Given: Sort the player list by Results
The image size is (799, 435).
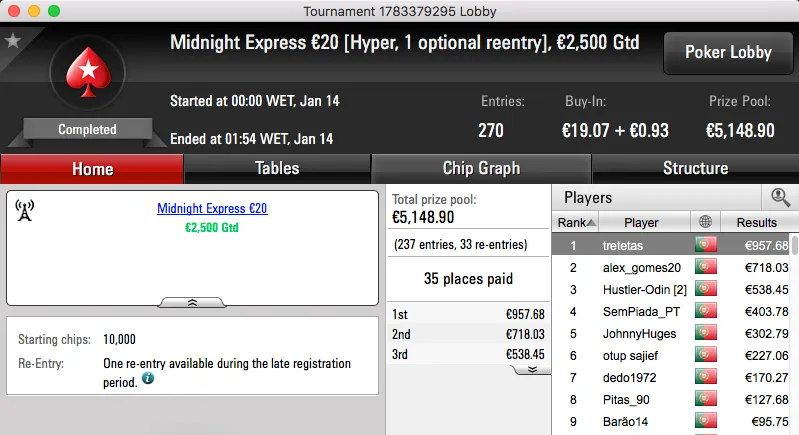Looking at the screenshot, I should [756, 222].
